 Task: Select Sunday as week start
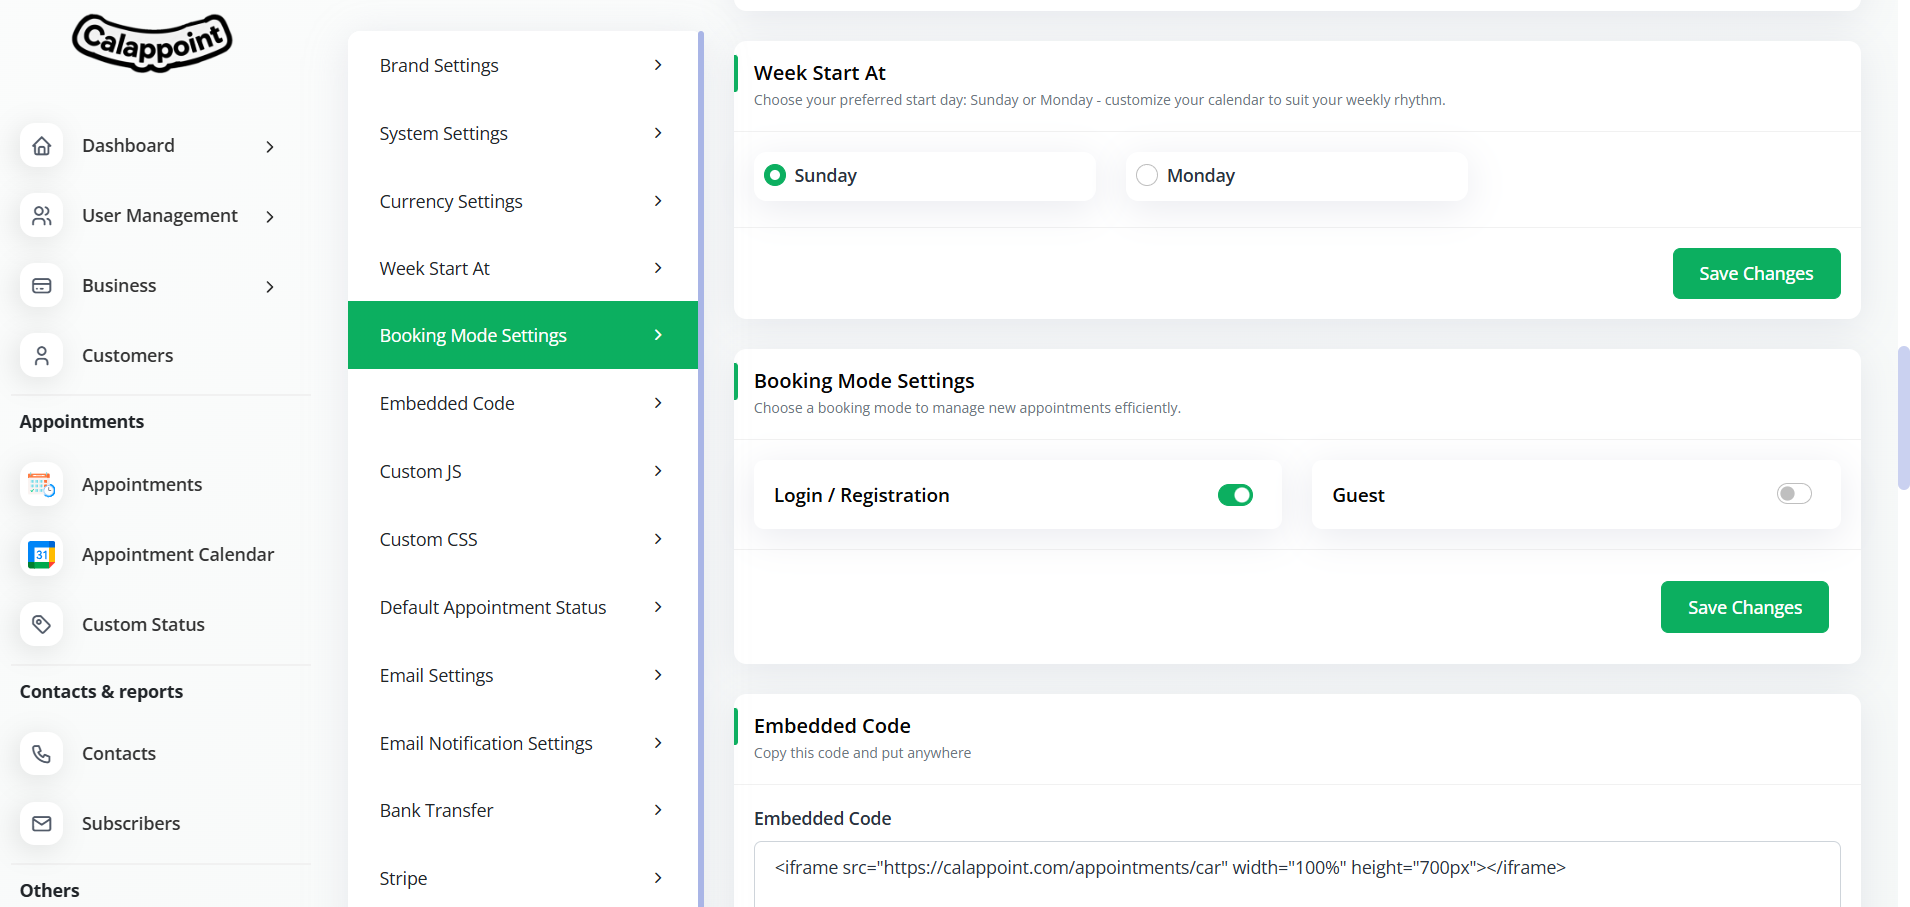tap(775, 175)
